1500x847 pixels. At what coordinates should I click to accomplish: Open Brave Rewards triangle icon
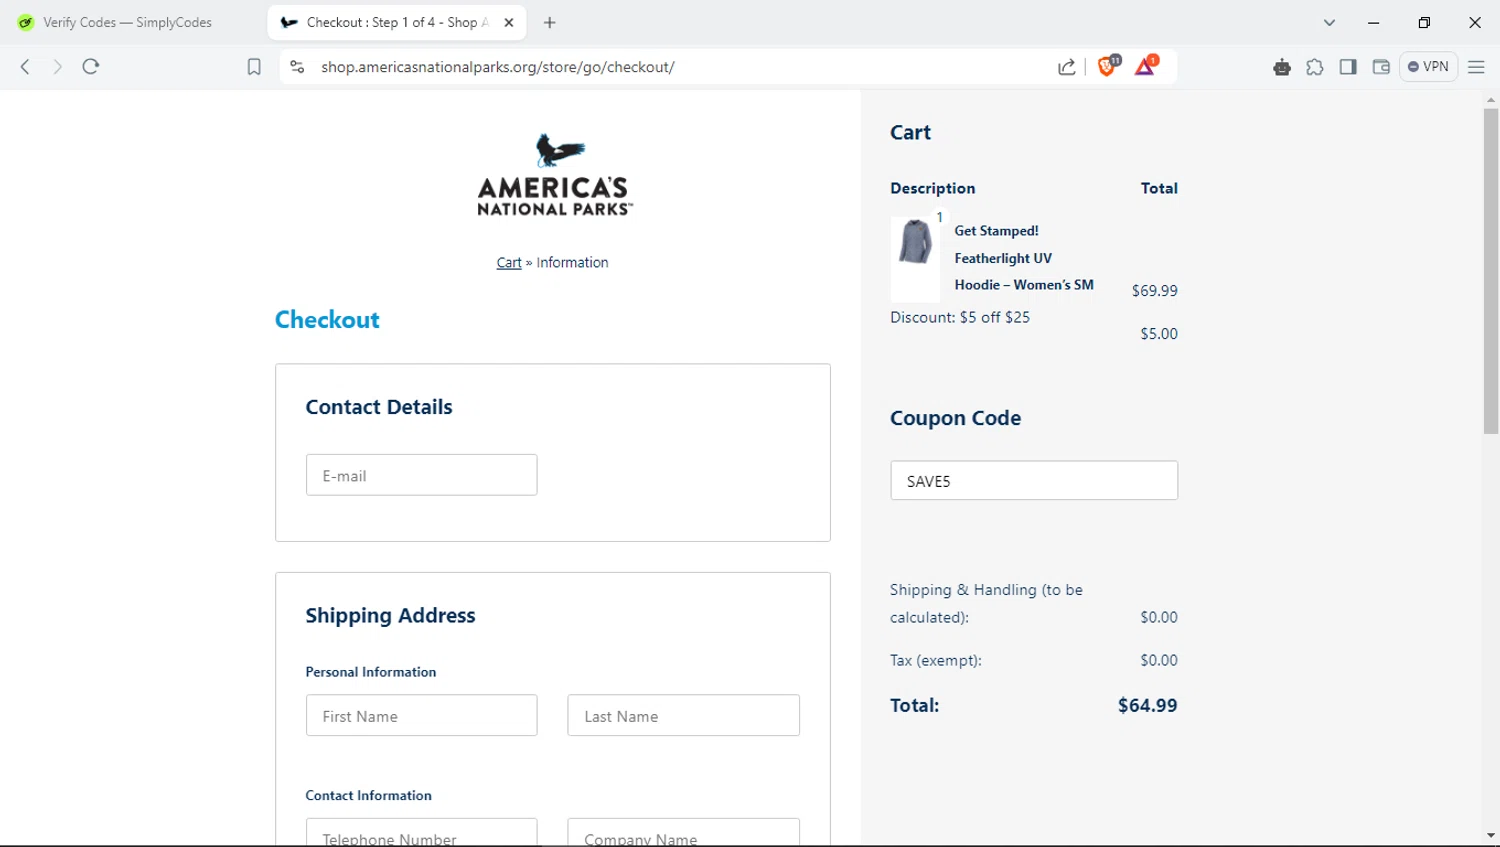tap(1146, 66)
